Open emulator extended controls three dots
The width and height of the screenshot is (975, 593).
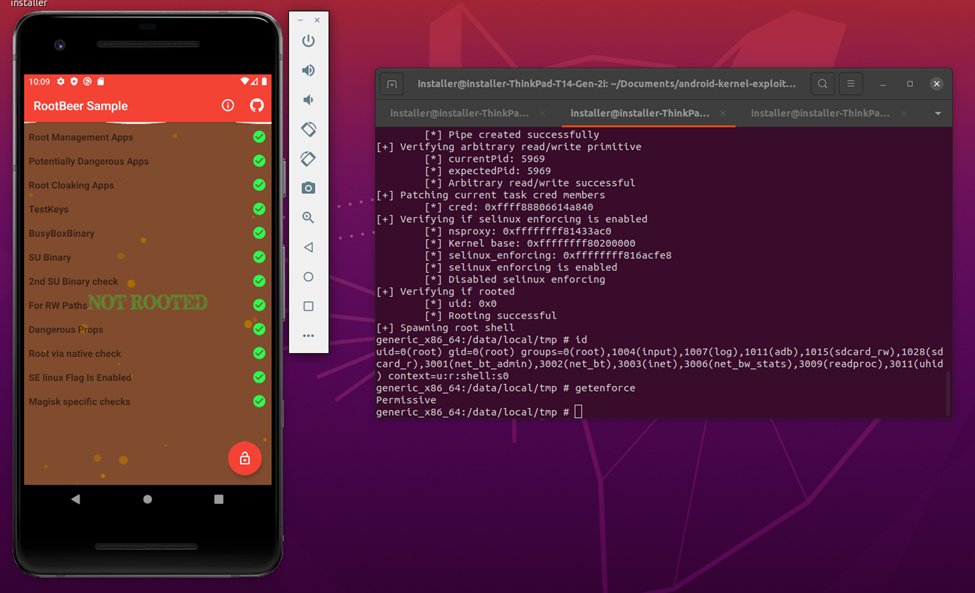pyautogui.click(x=308, y=336)
